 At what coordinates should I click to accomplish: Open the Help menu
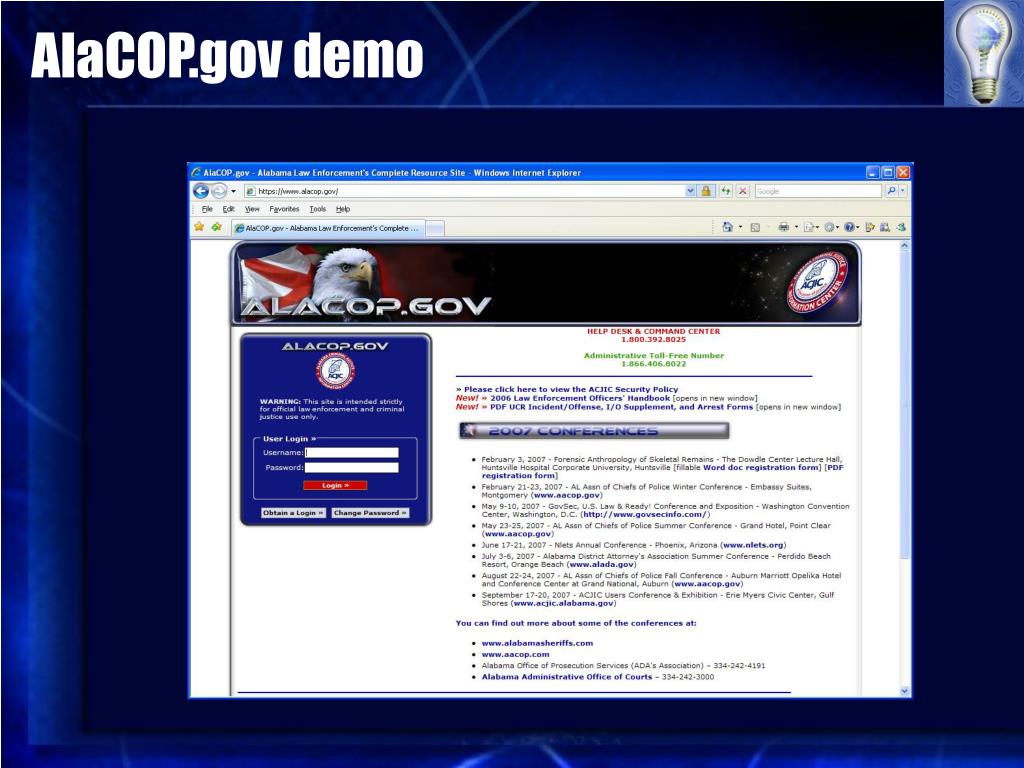tap(343, 209)
